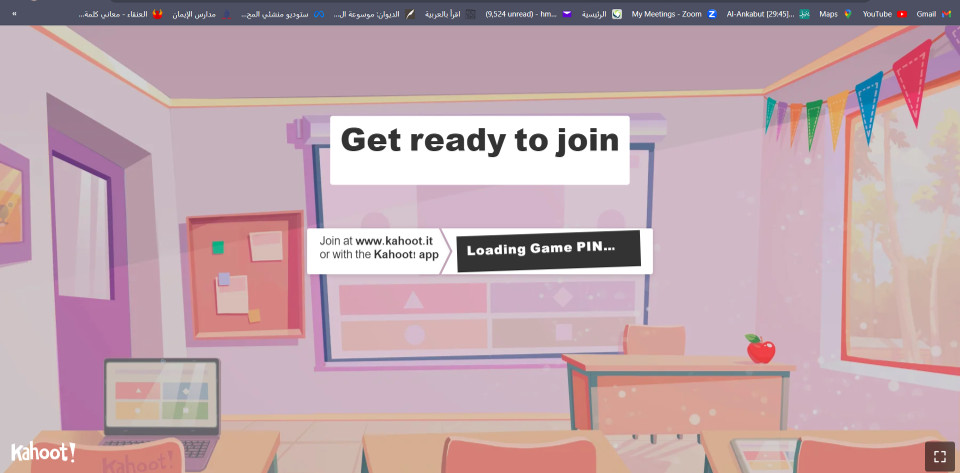Open the Maps bookmark

click(835, 13)
